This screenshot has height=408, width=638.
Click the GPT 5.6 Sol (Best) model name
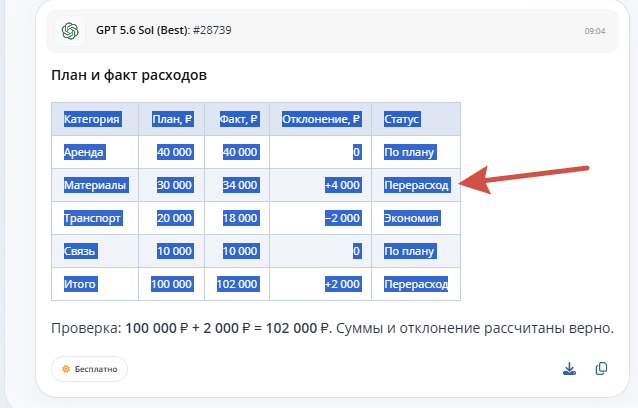point(143,30)
